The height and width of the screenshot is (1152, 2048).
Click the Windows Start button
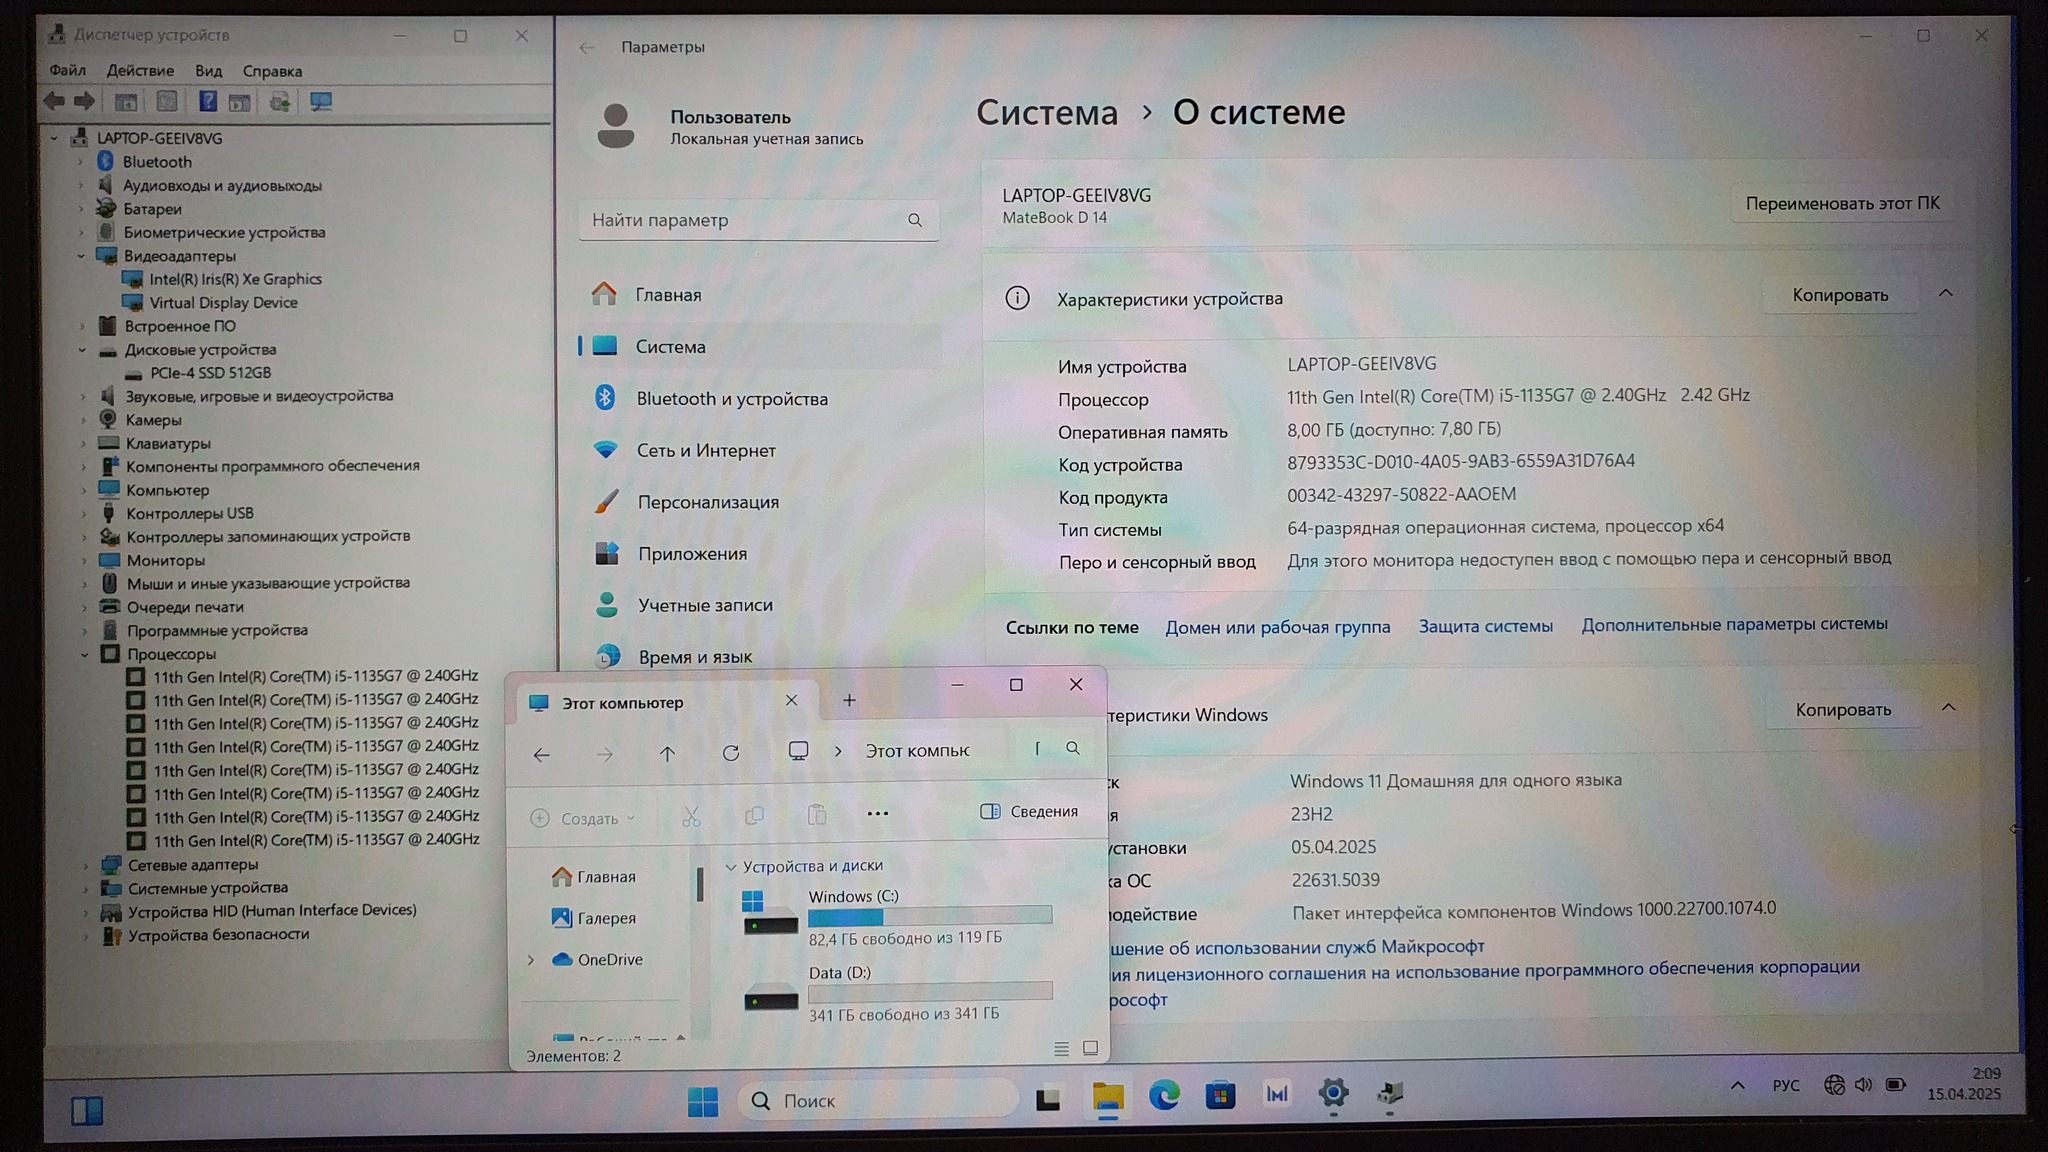coord(702,1101)
